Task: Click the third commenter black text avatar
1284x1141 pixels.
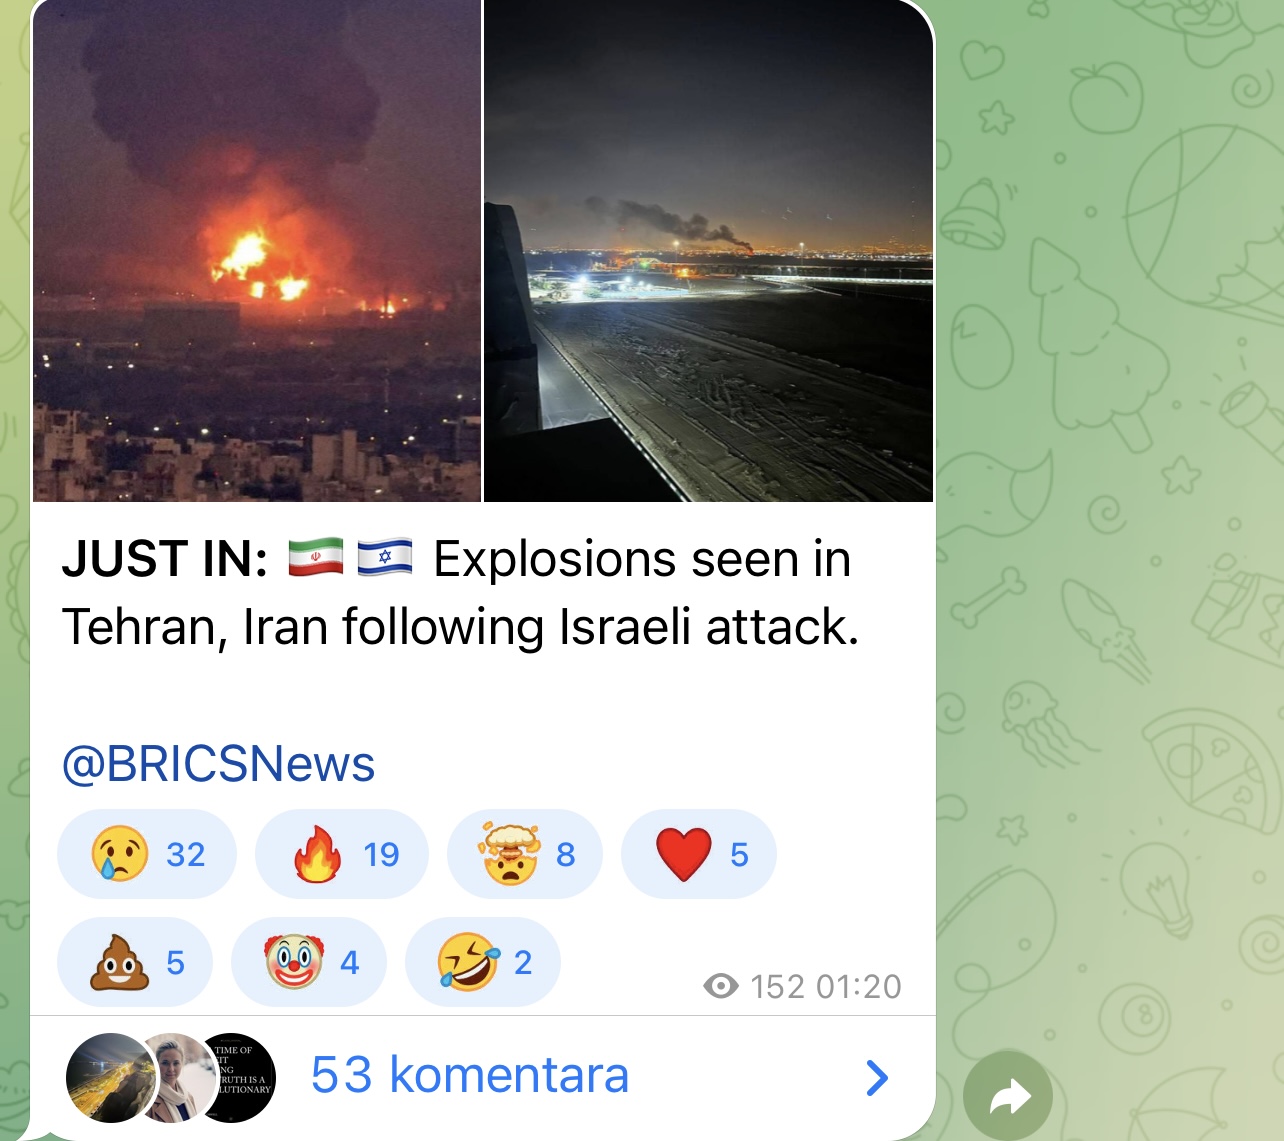Action: pyautogui.click(x=238, y=1077)
